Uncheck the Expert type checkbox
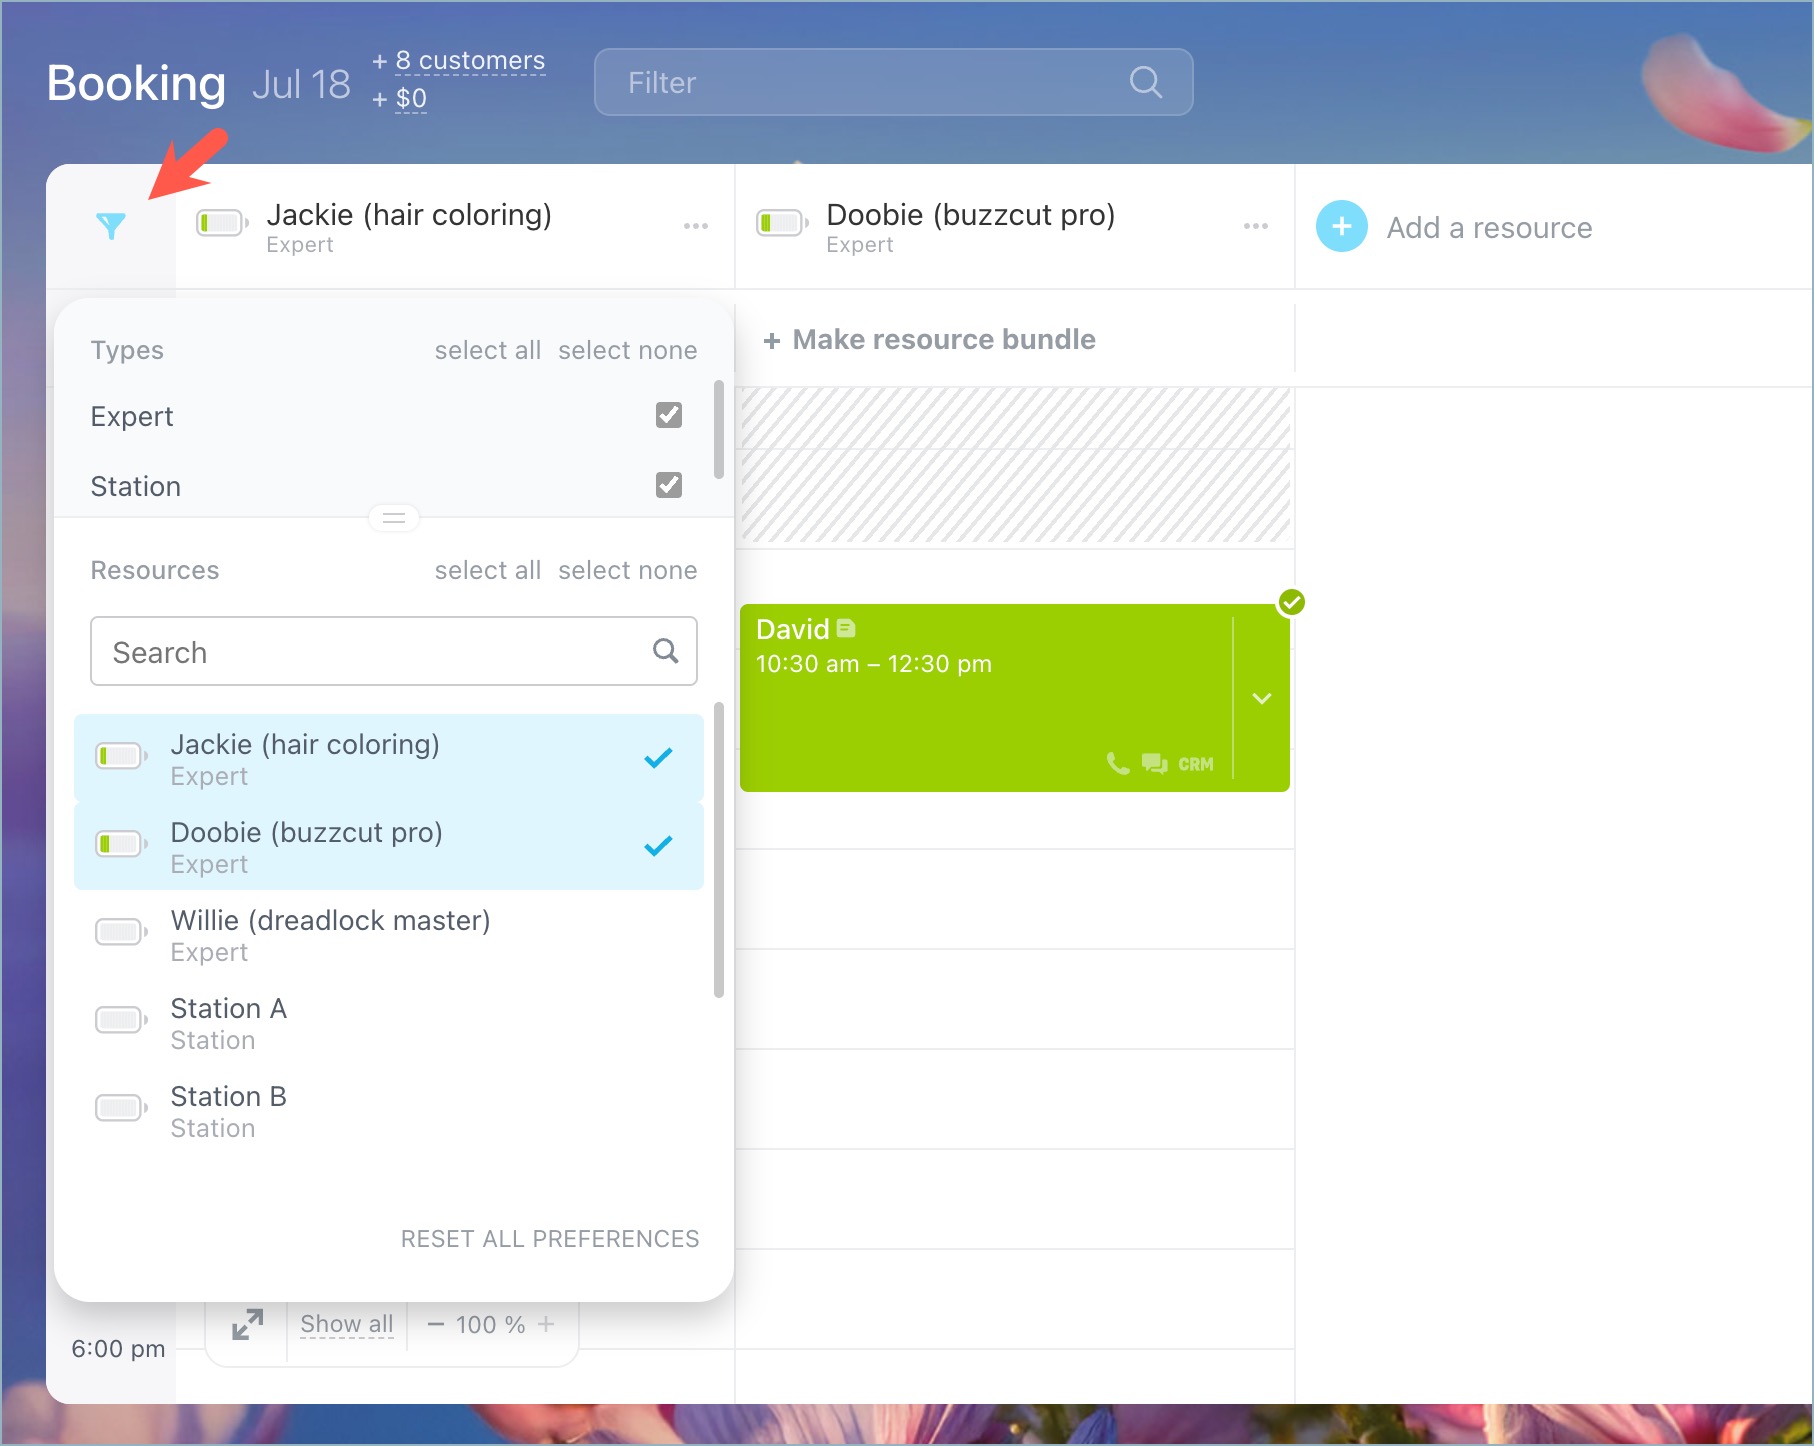Image resolution: width=1814 pixels, height=1446 pixels. tap(668, 415)
